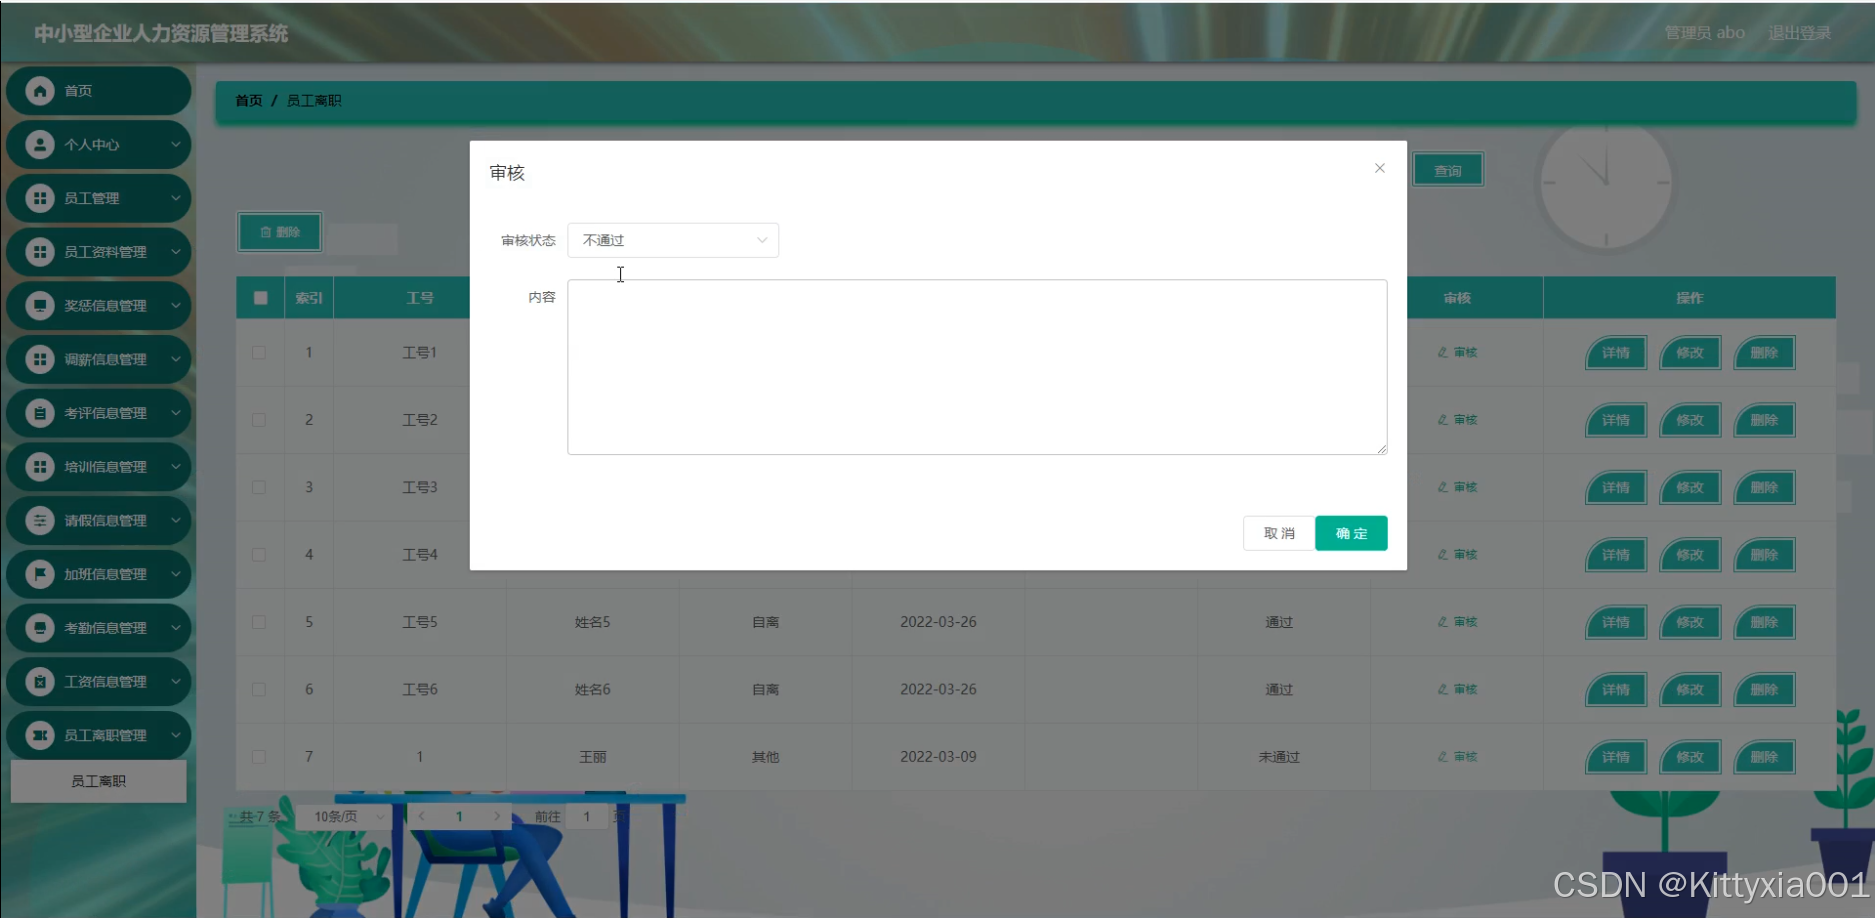Click the 请假信息管理 sidebar icon
1875x918 pixels.
(40, 520)
